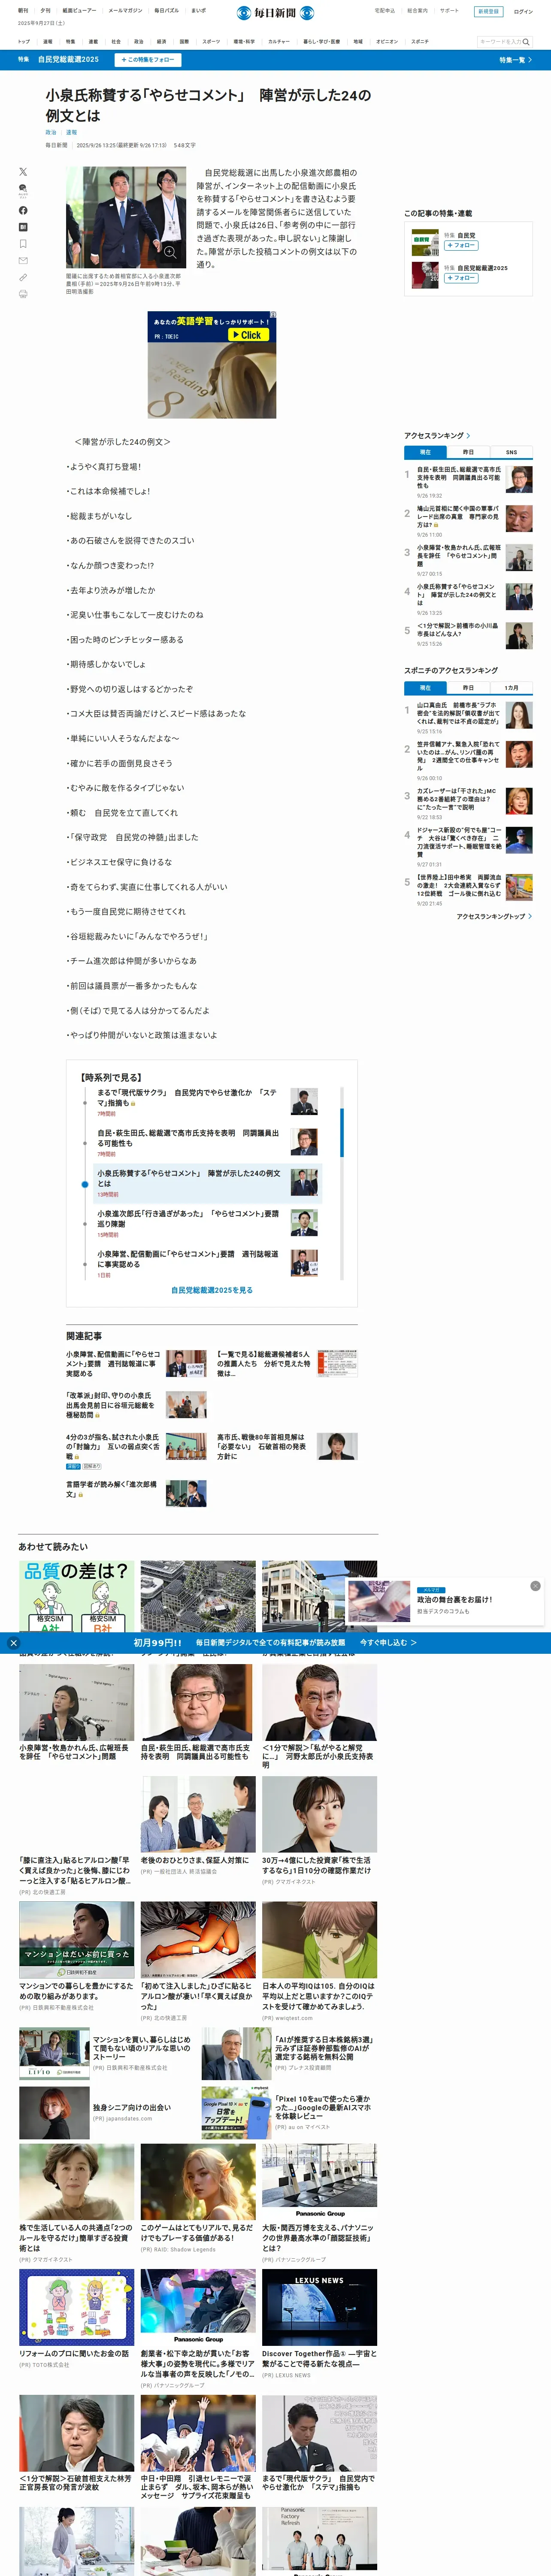The image size is (551, 2576).
Task: Click timeline marker for current article
Action: click(x=85, y=1185)
